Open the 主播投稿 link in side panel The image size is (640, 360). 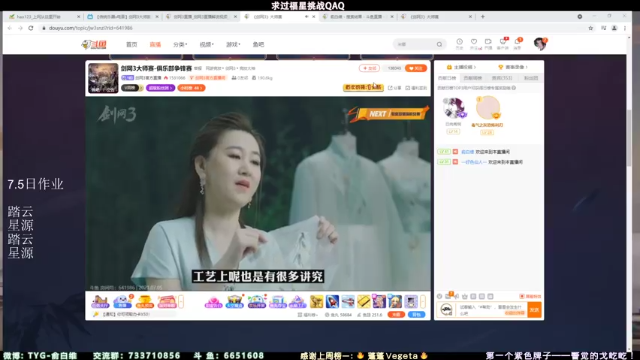(461, 67)
